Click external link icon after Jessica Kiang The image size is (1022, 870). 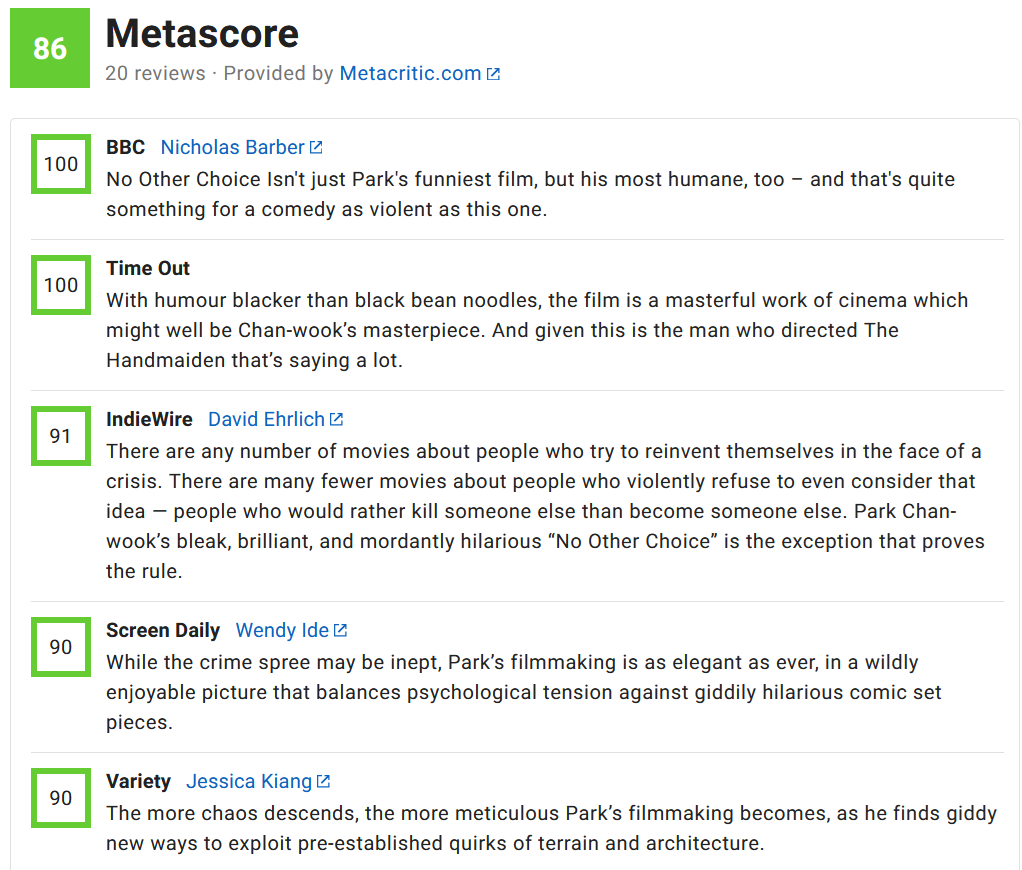point(324,782)
